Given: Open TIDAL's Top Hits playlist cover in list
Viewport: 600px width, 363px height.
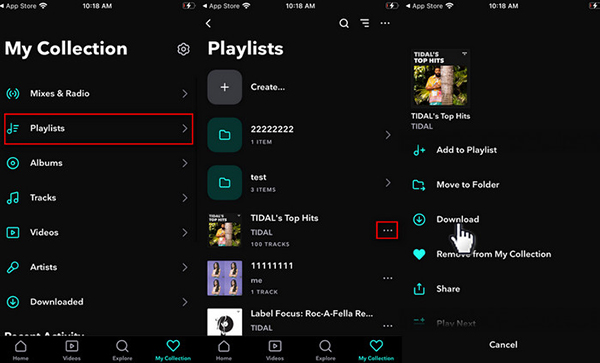Looking at the screenshot, I should [225, 230].
